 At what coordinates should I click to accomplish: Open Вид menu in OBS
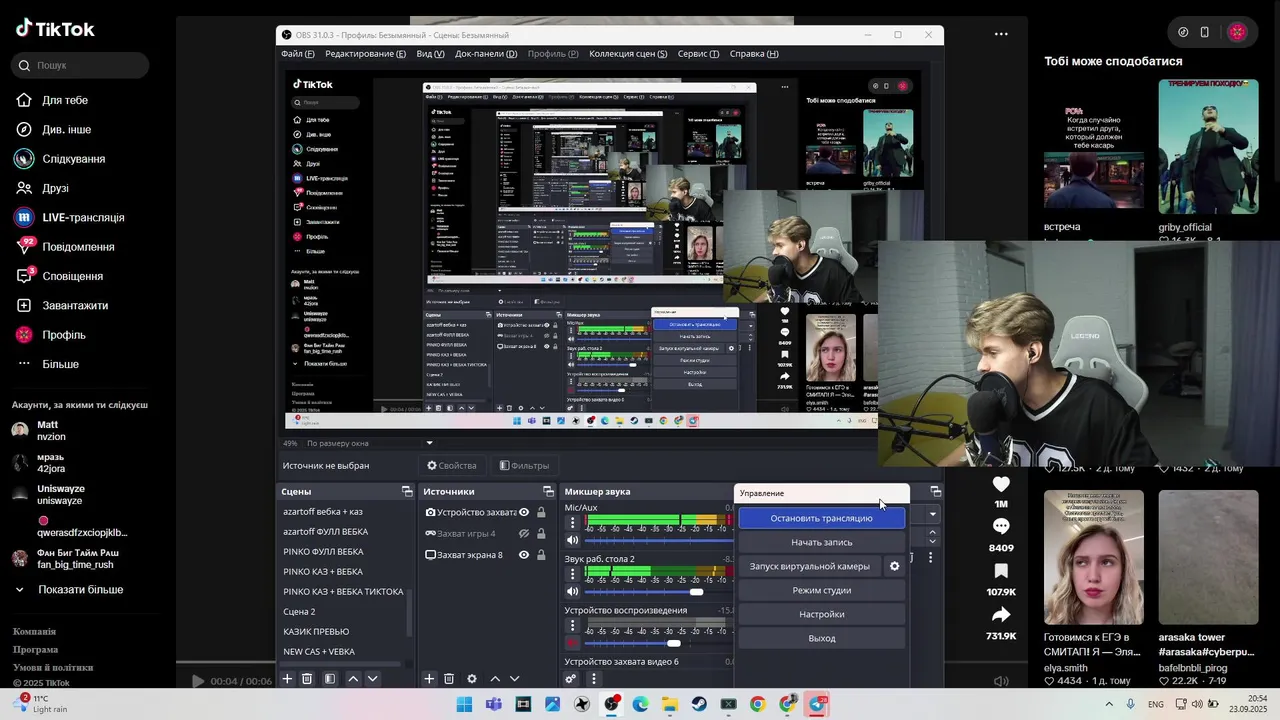click(x=430, y=54)
